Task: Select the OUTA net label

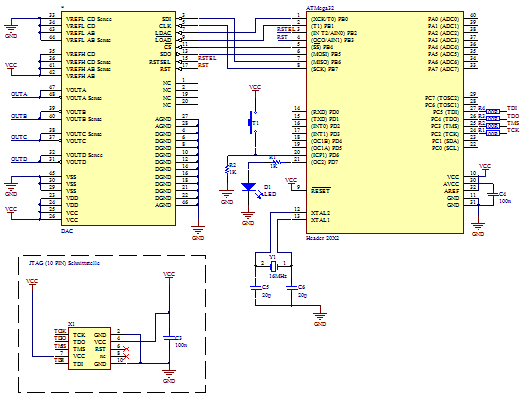Action: [x=19, y=94]
